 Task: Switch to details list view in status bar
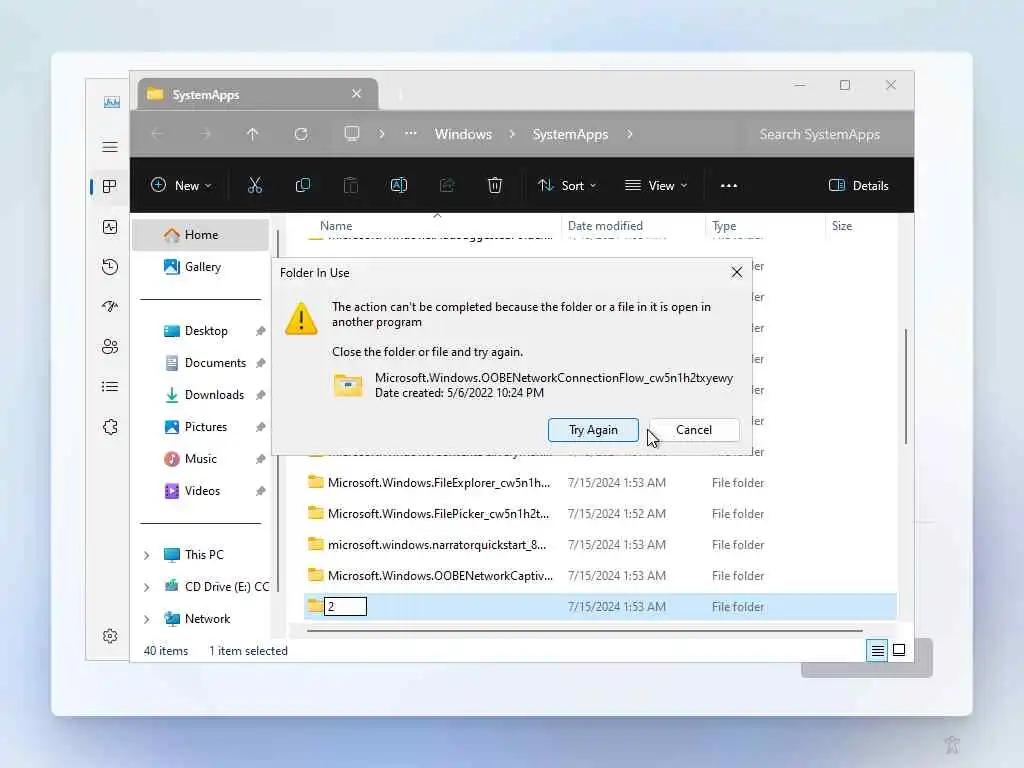877,650
